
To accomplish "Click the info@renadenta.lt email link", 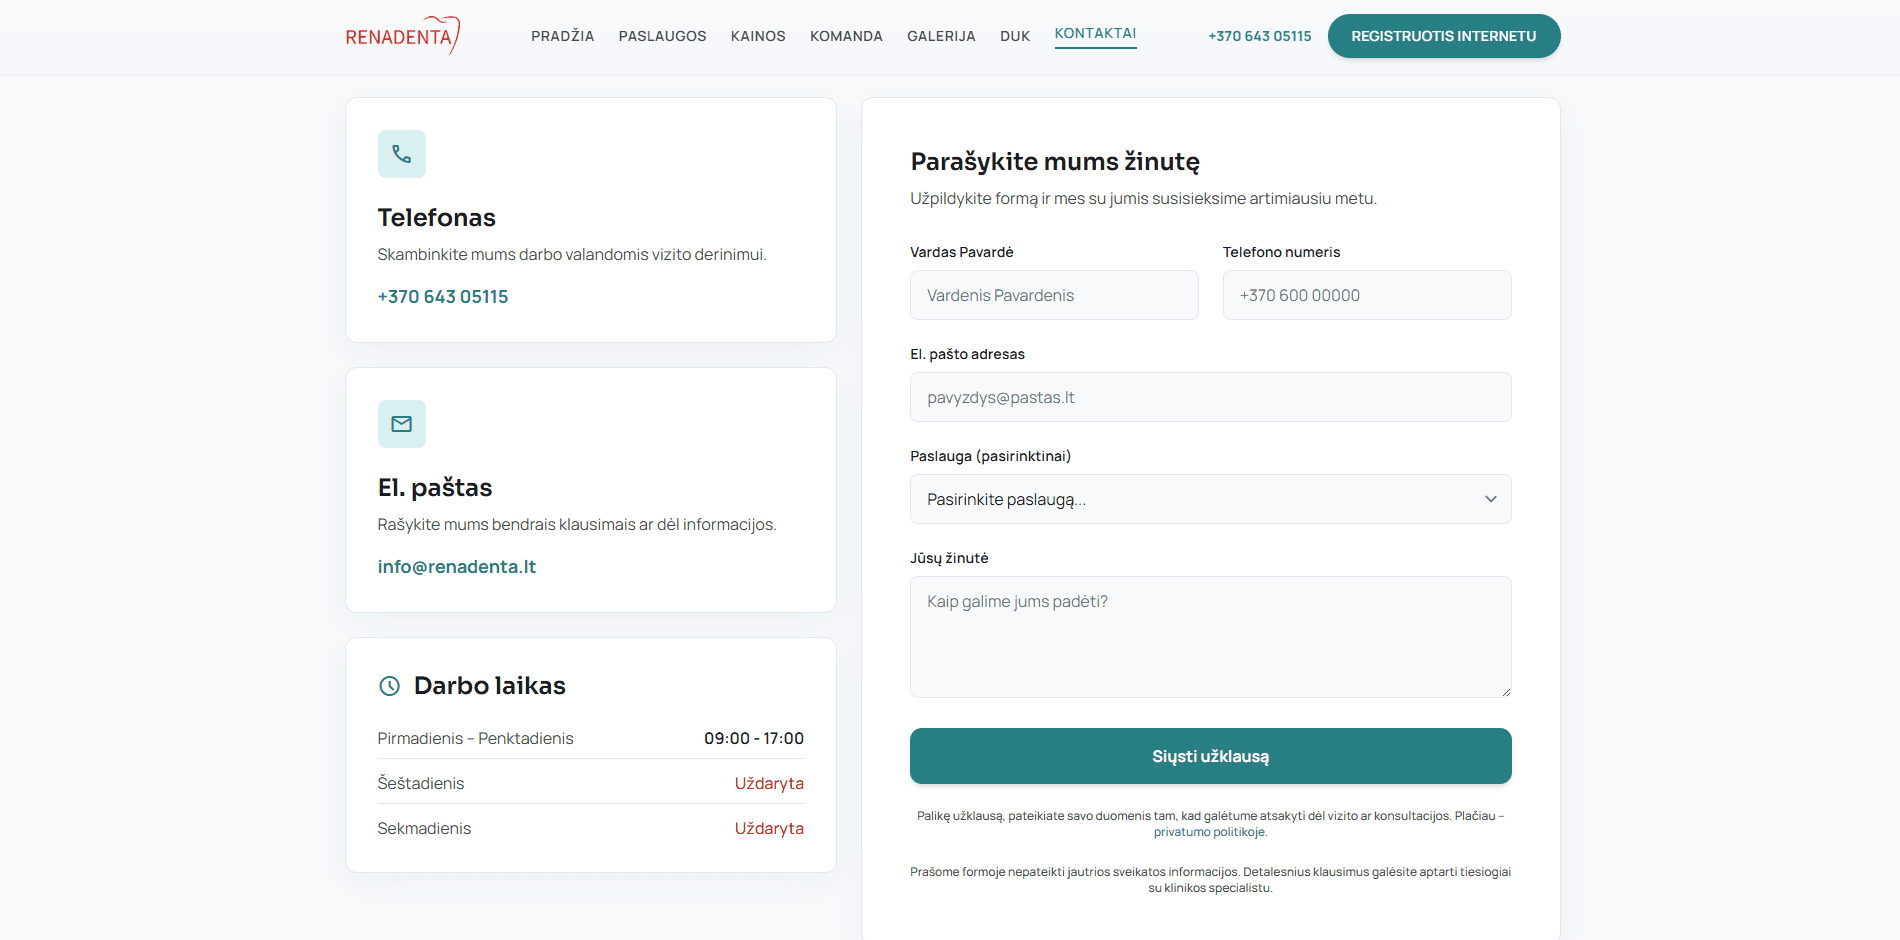I will point(457,567).
